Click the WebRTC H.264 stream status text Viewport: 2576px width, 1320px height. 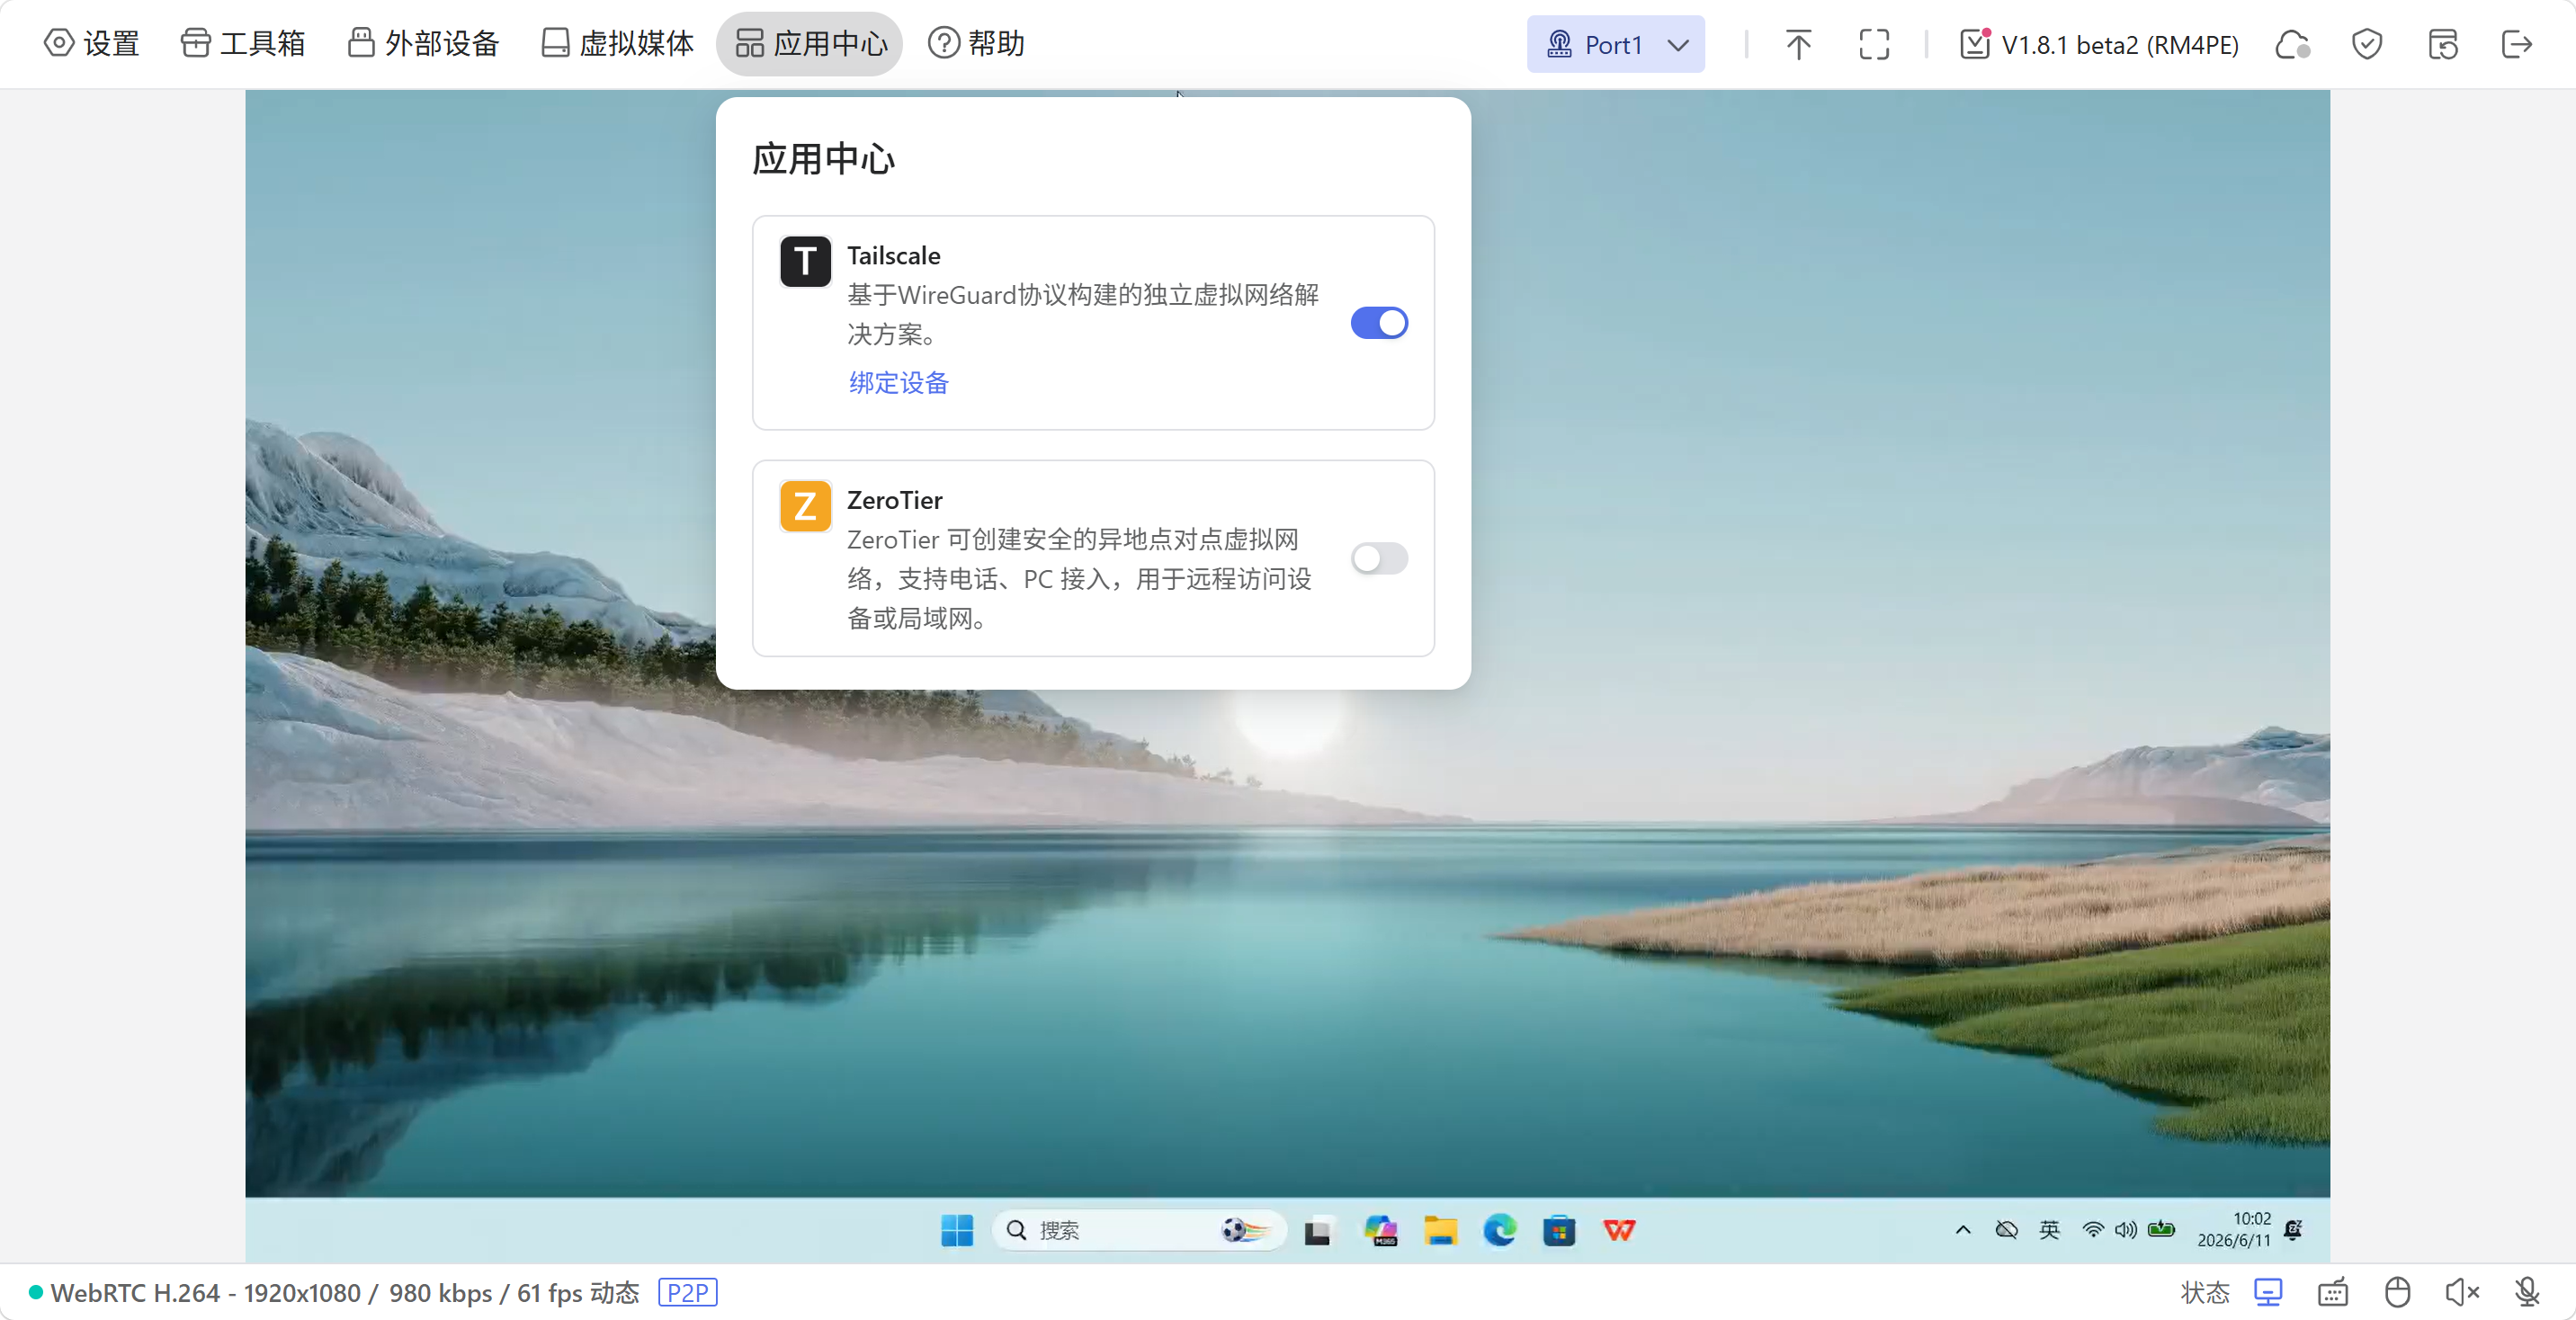tap(345, 1292)
